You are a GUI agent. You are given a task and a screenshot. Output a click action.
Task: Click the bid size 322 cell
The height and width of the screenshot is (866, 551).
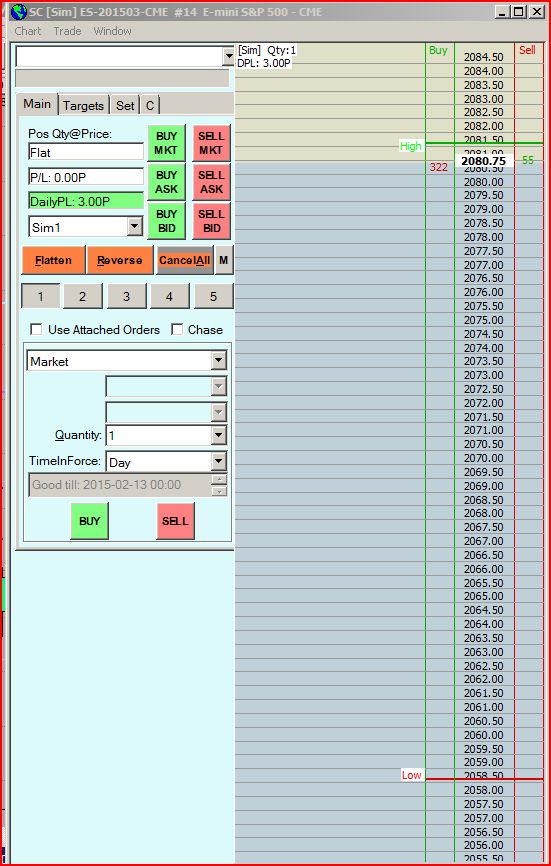439,167
